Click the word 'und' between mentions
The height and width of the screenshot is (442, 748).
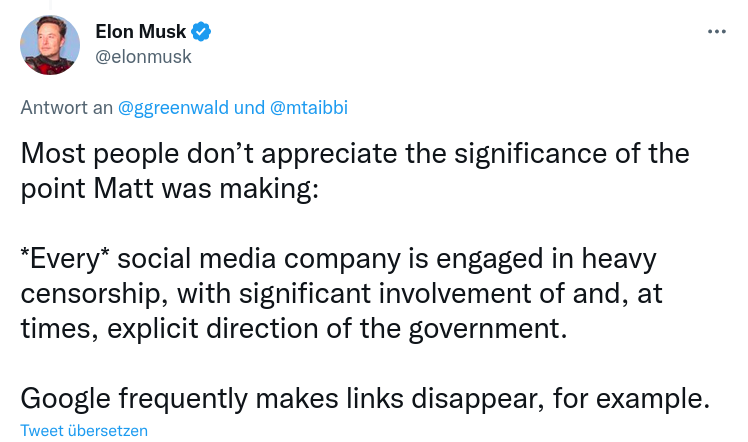[x=249, y=108]
